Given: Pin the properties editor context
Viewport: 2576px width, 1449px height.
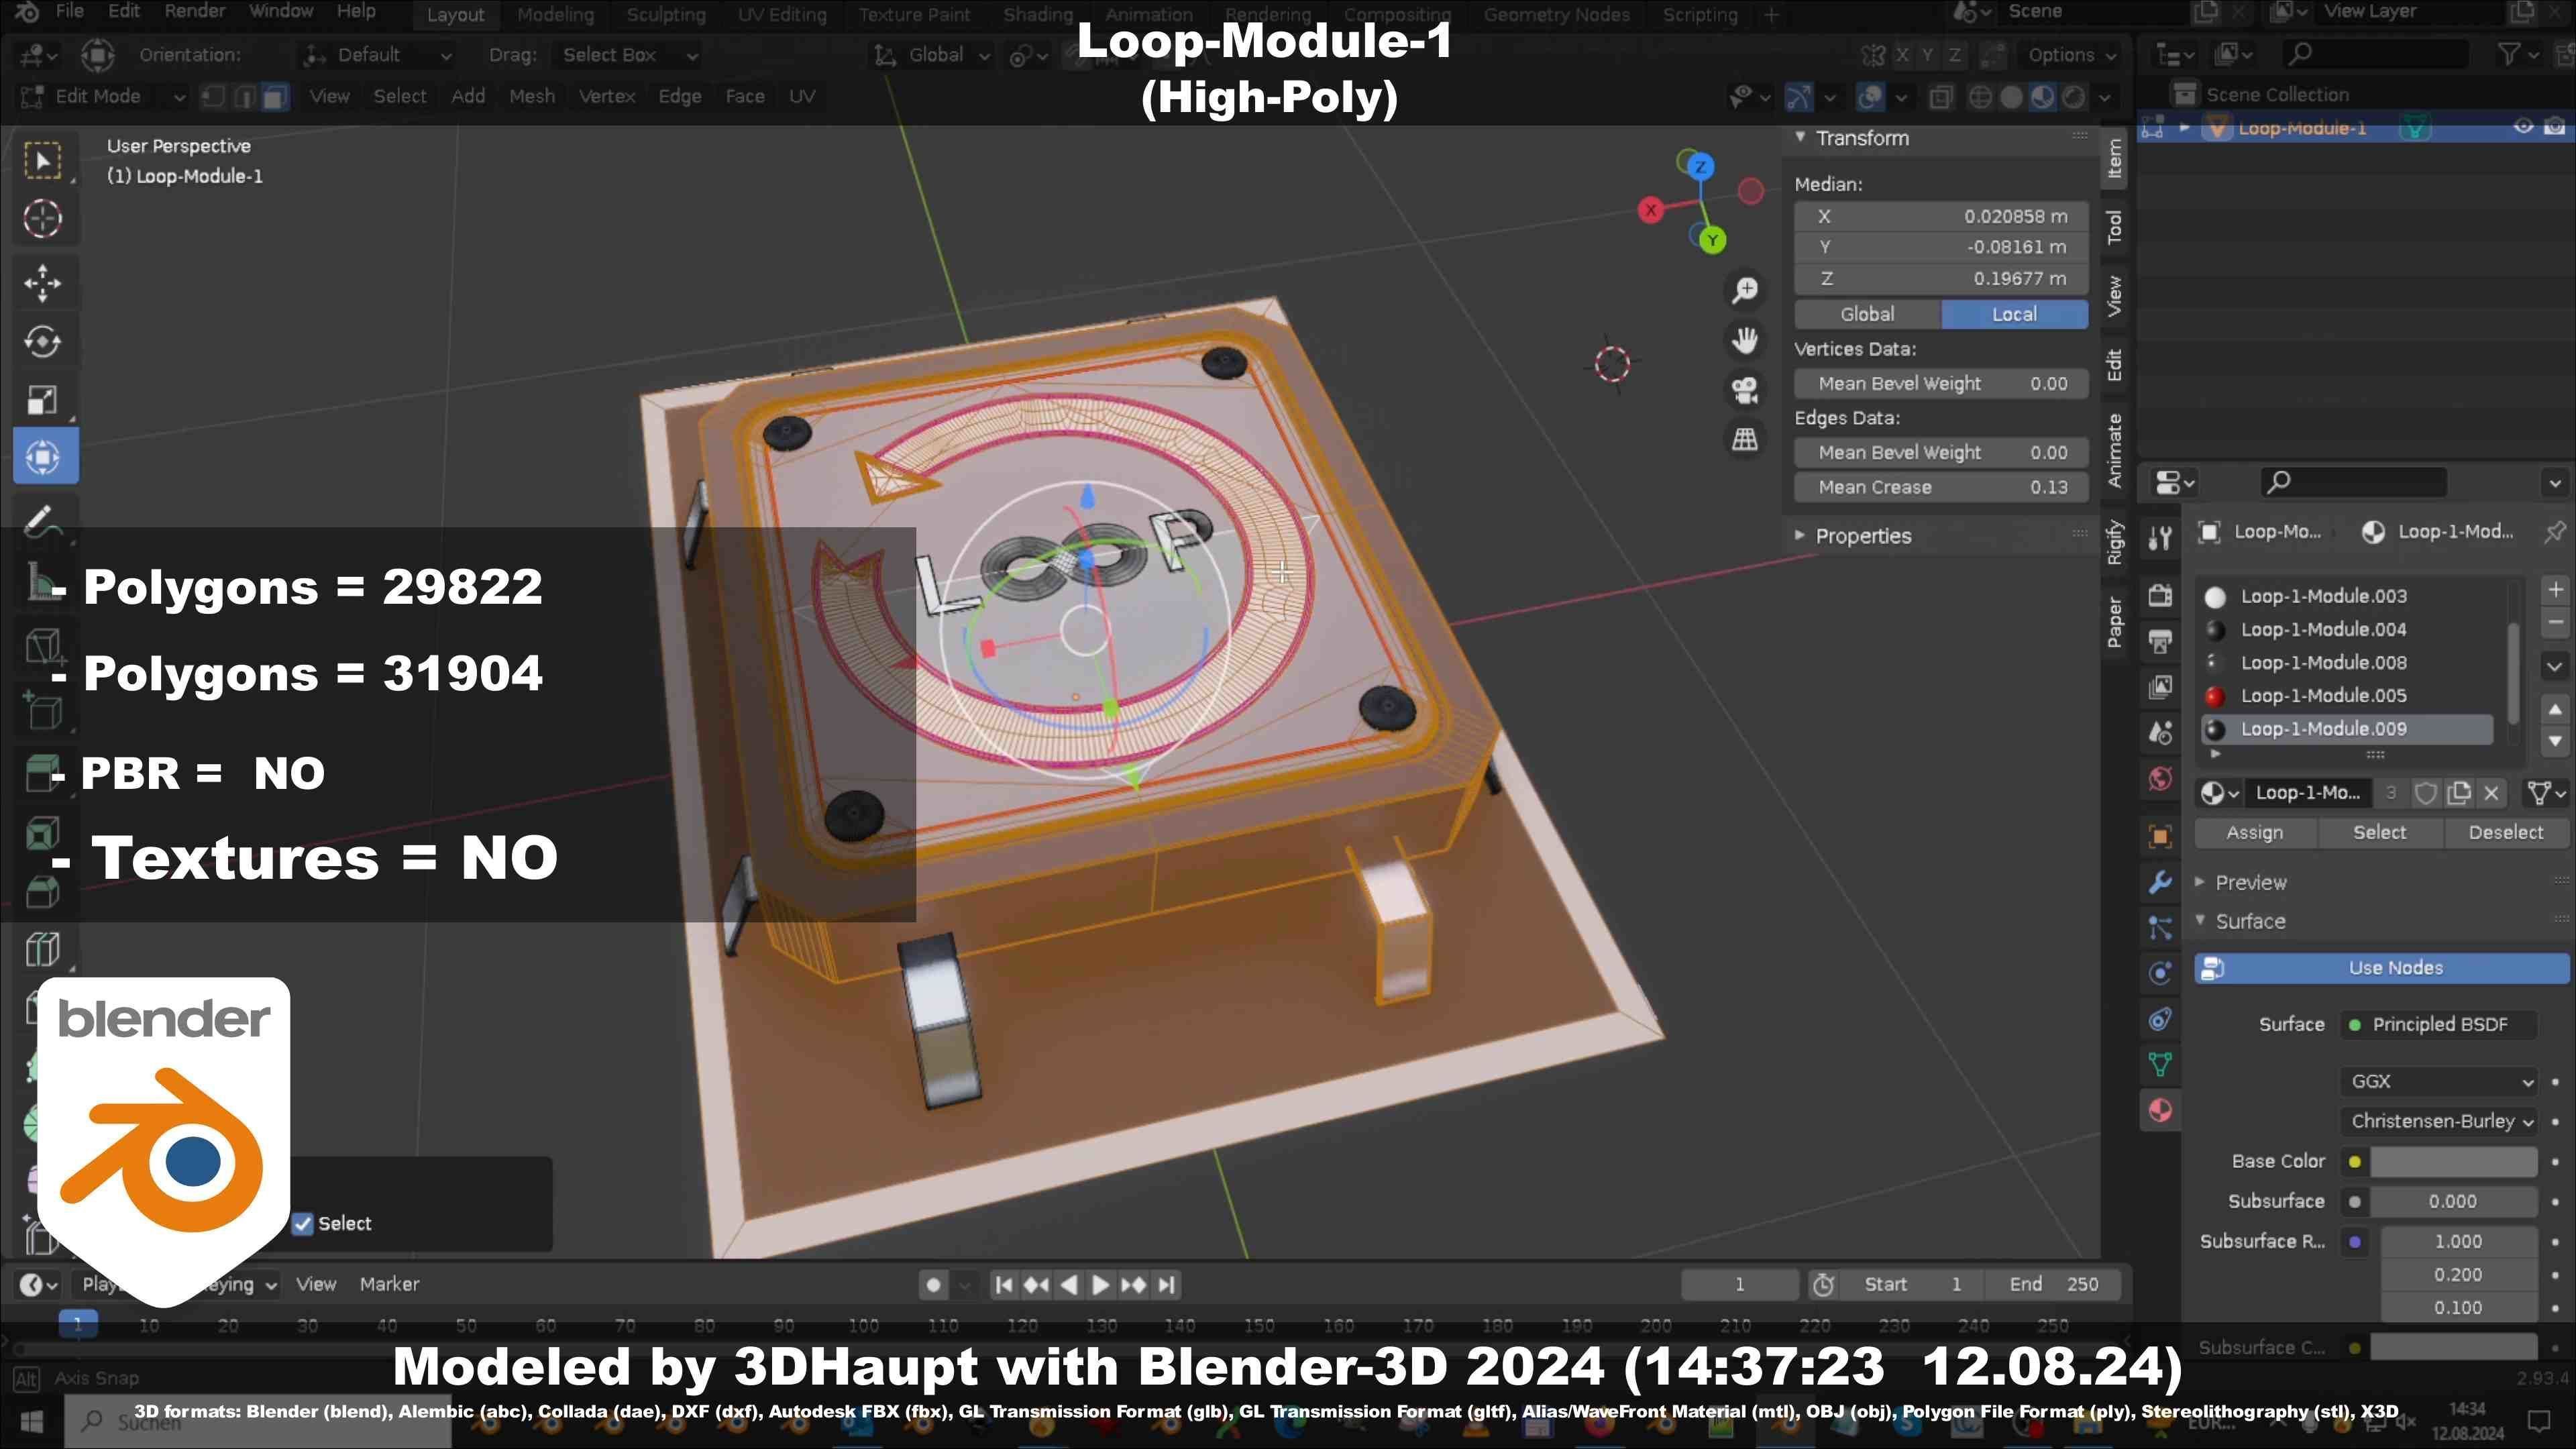Looking at the screenshot, I should [x=2554, y=532].
